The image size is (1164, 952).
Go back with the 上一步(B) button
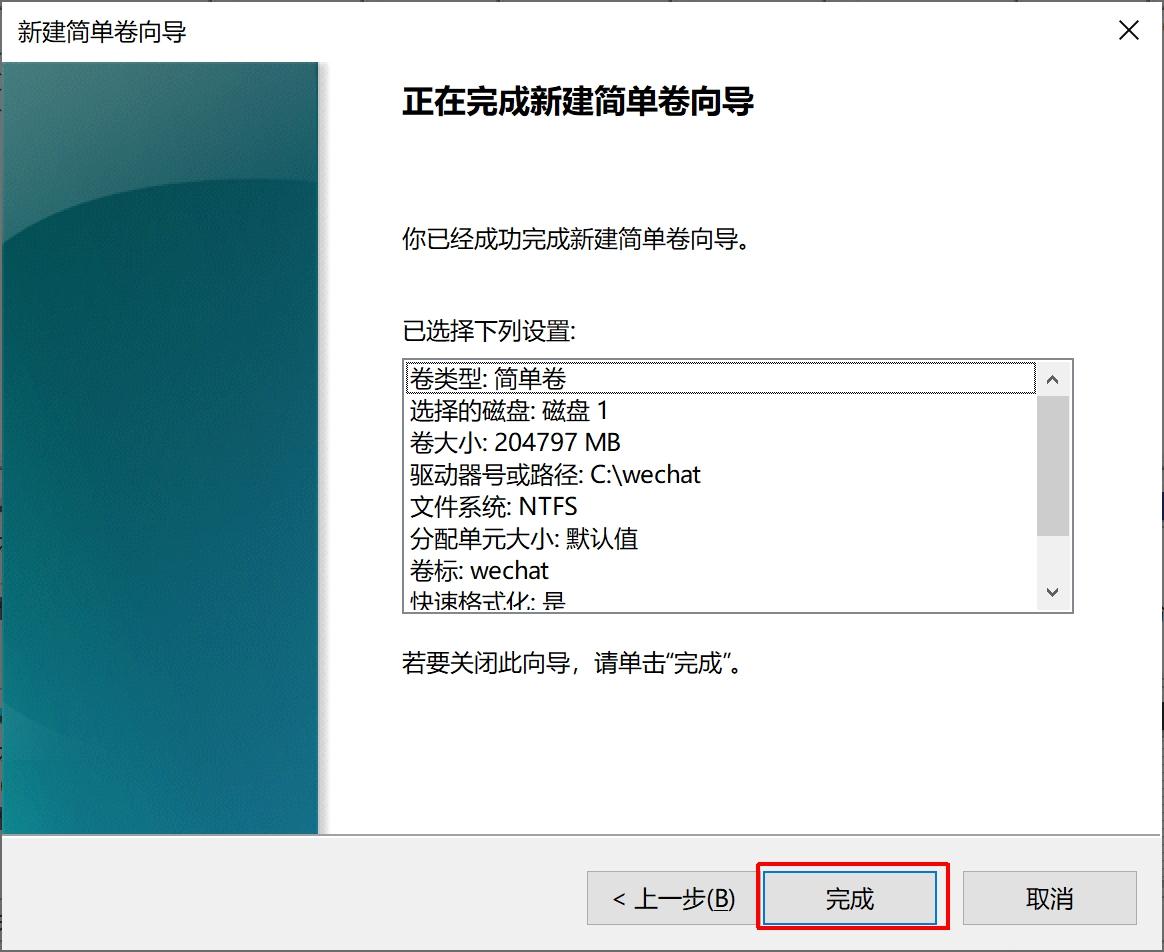point(673,898)
